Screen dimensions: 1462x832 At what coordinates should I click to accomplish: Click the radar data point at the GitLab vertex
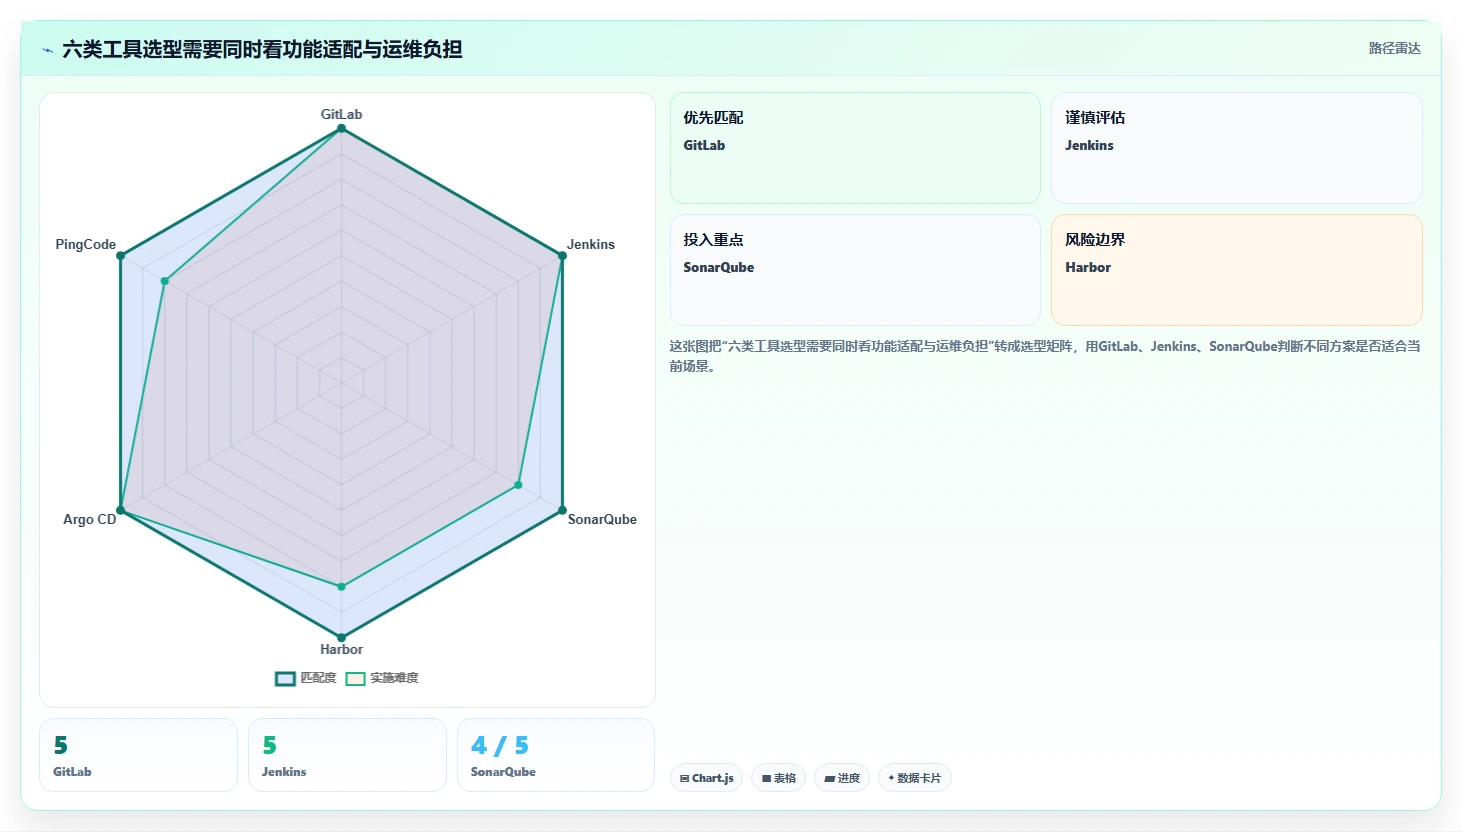(341, 128)
